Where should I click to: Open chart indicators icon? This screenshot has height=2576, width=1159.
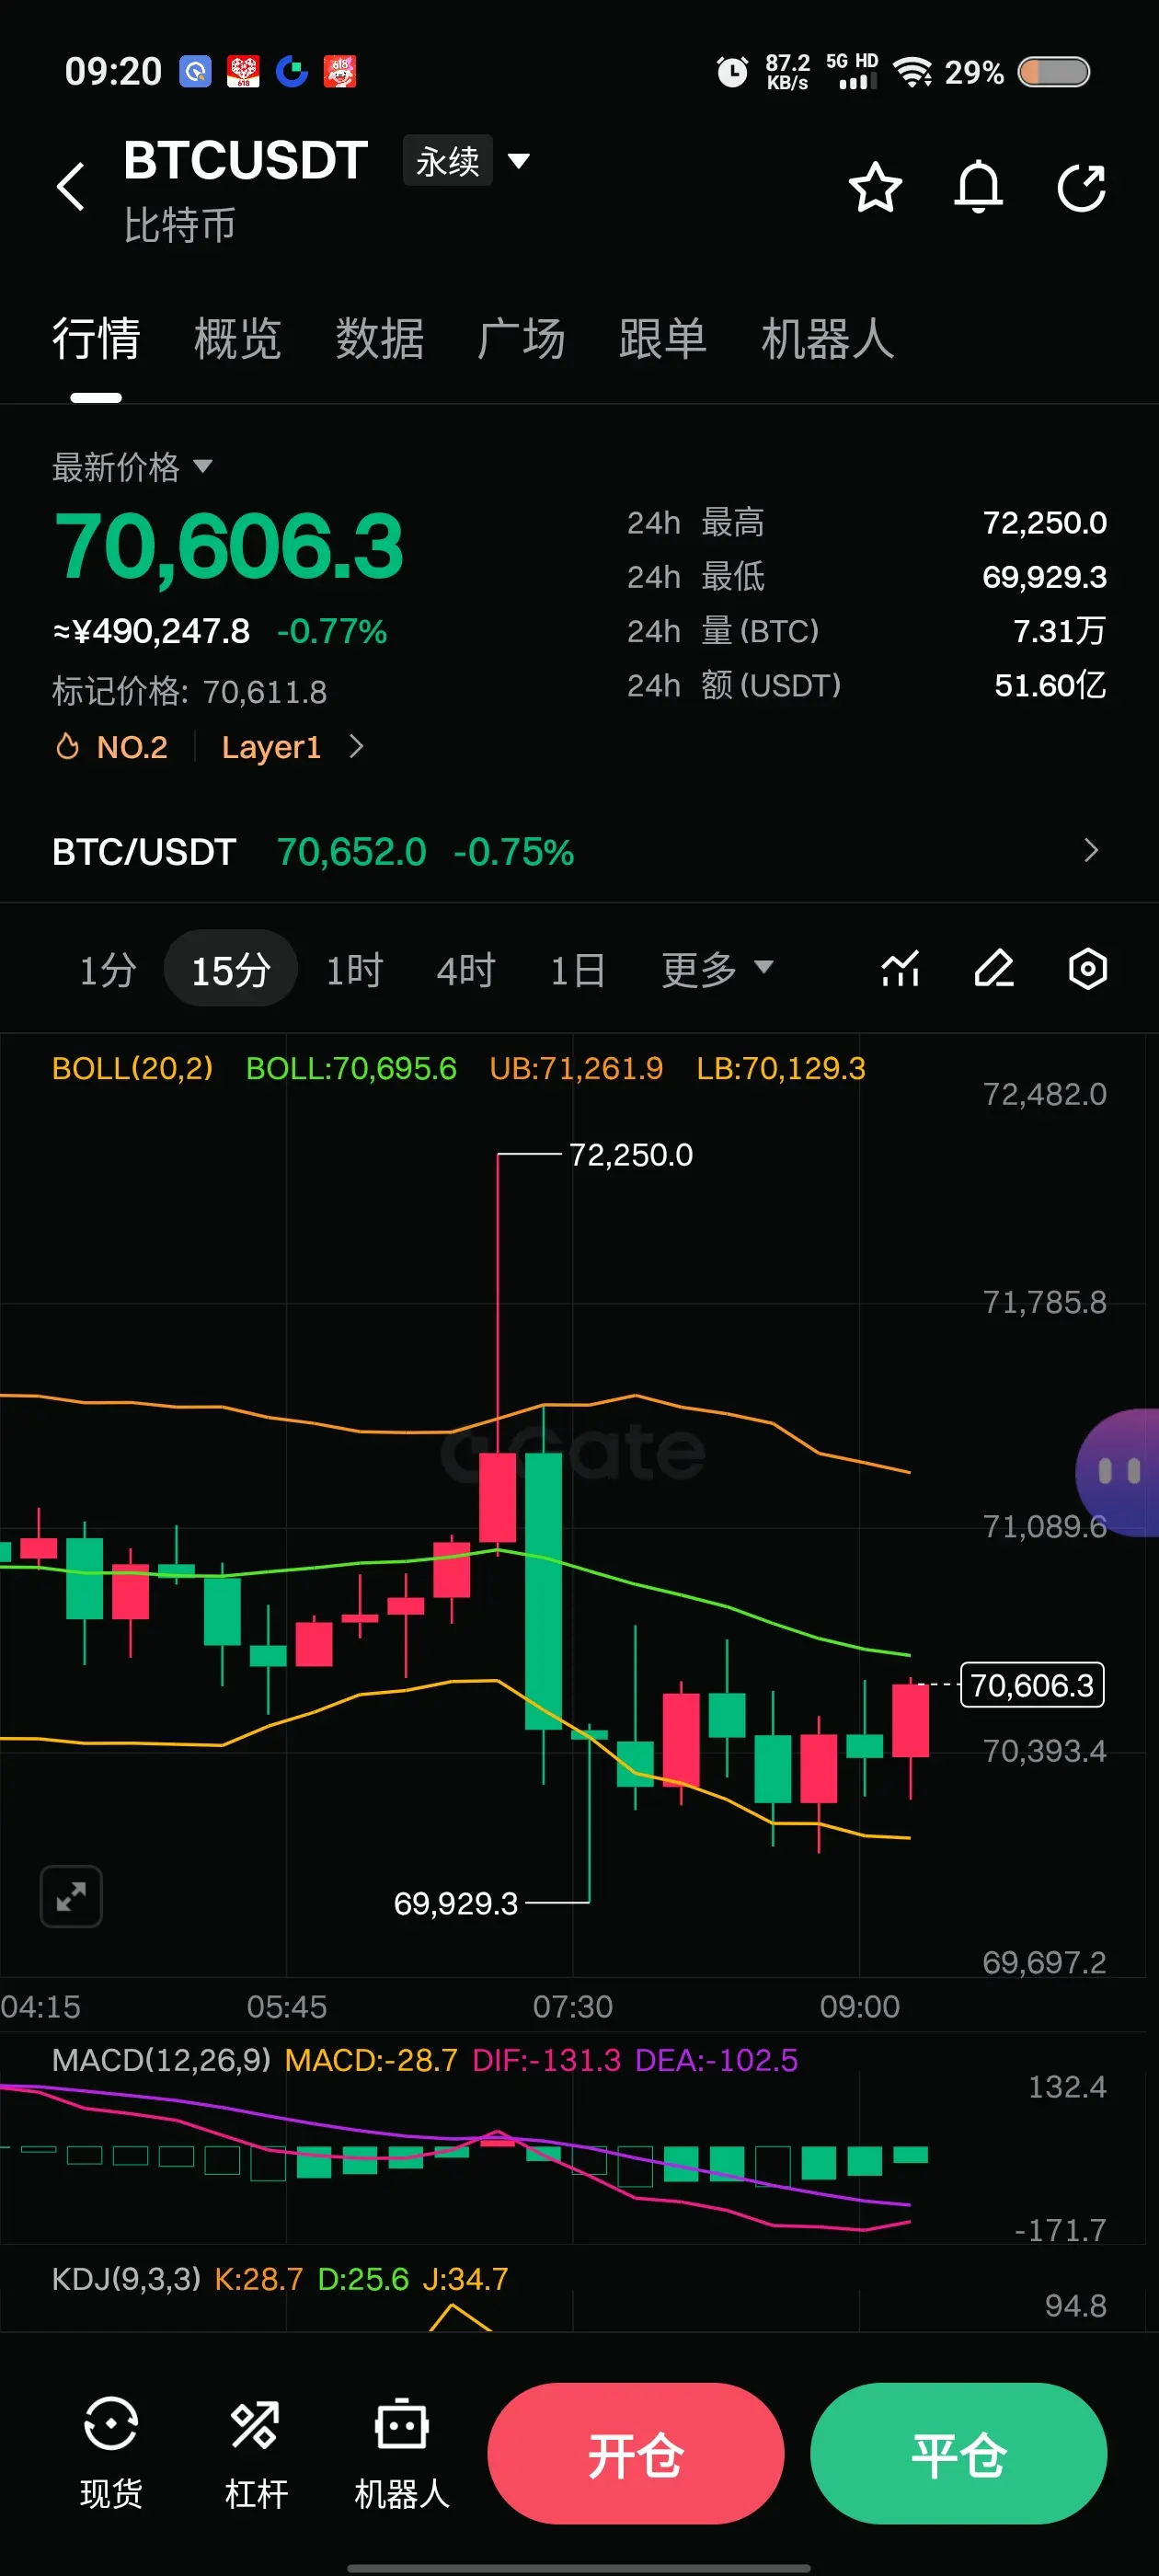pos(900,968)
